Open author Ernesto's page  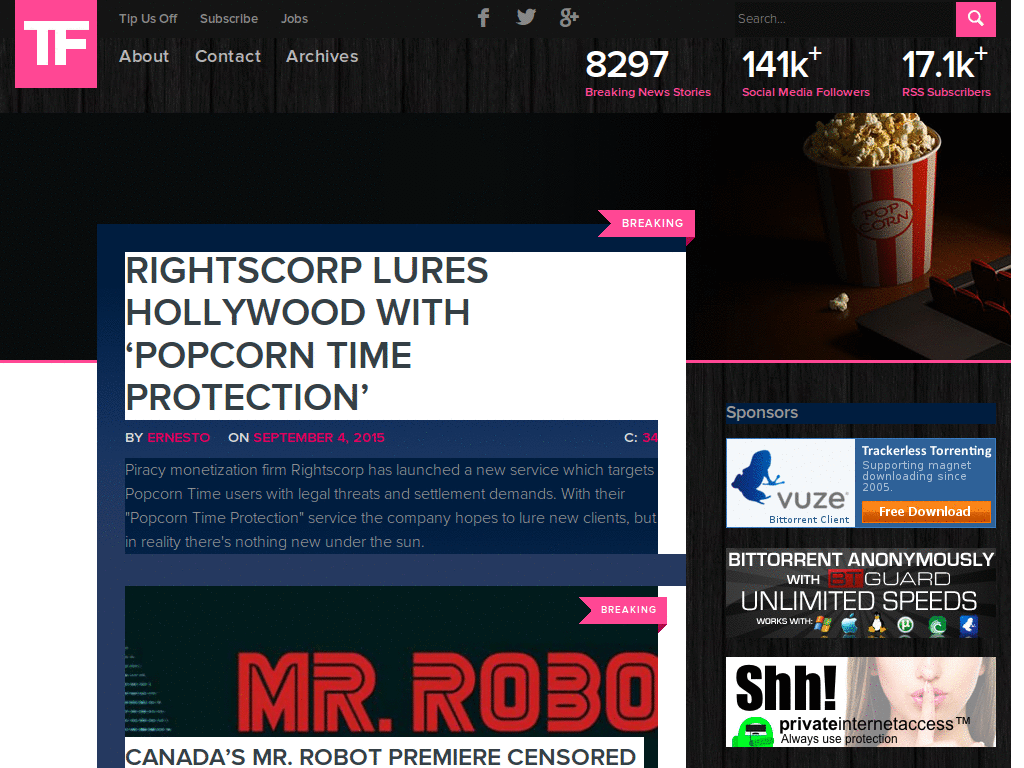pos(179,438)
